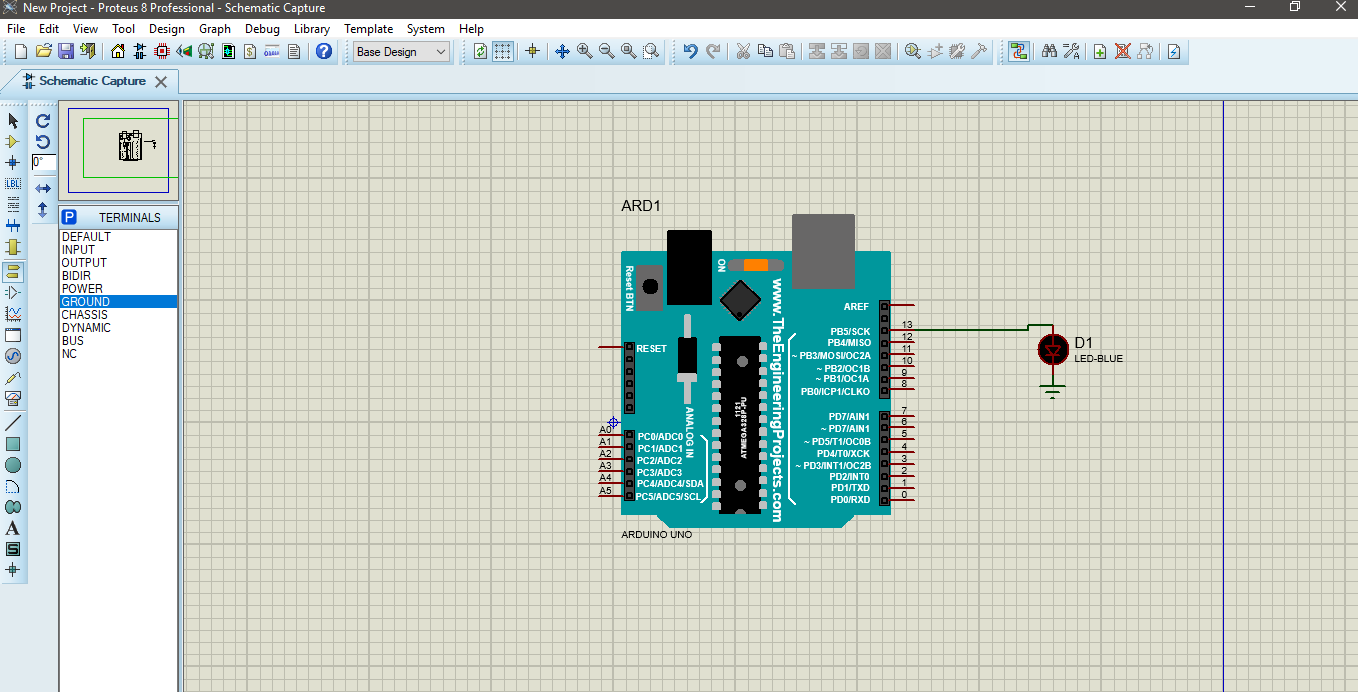The image size is (1358, 692).
Task: Select the Text Script Mode tool
Action: point(13,204)
